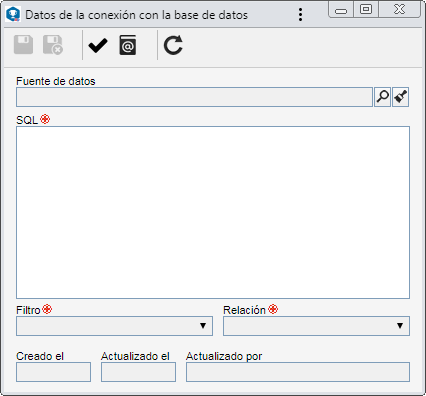Screen dimensions: 426x396
Task: Clear Fuente de datos with brush icon
Action: pyautogui.click(x=401, y=97)
